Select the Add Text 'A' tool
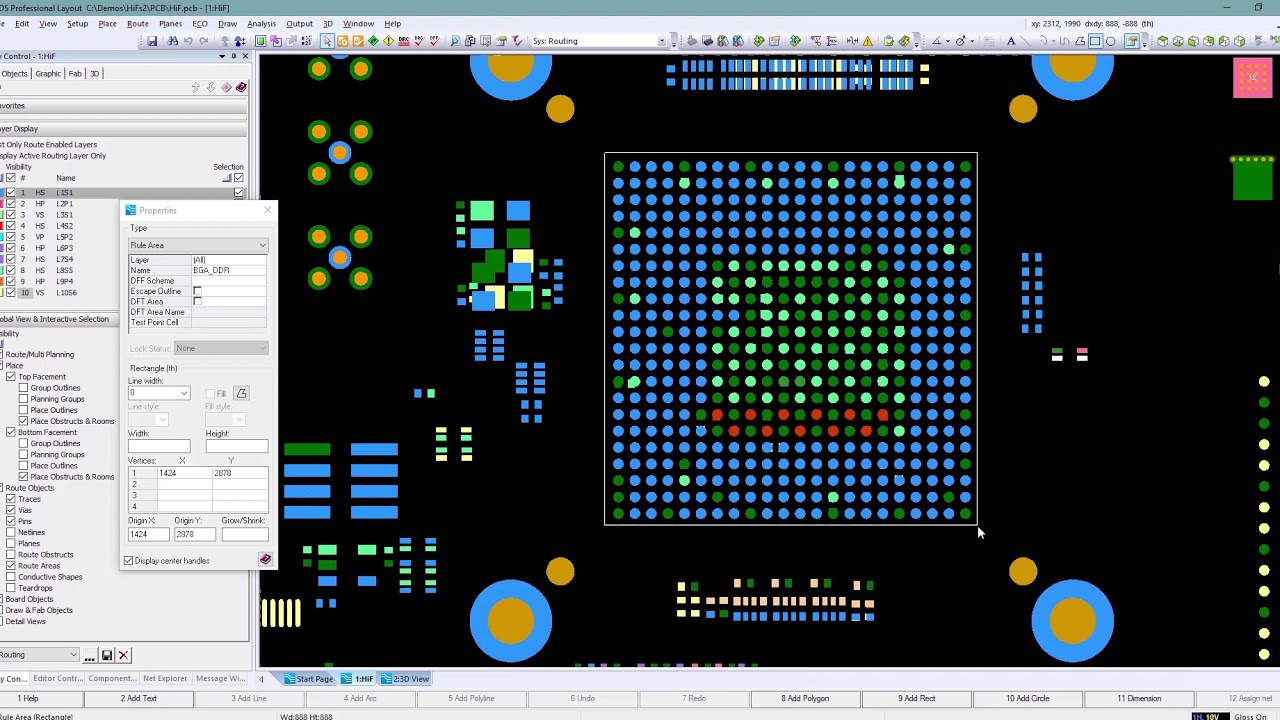 click(x=1011, y=41)
